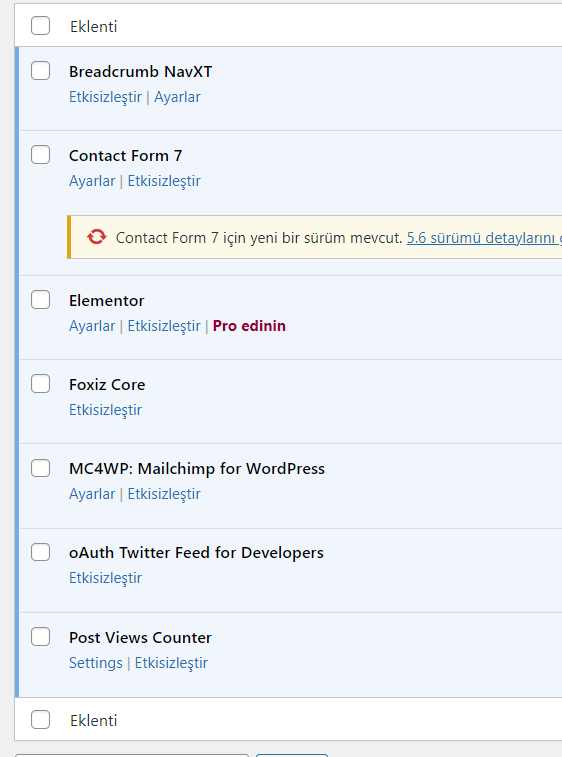Deactivate Foxiz Core plugin
This screenshot has height=757, width=562.
coord(105,410)
